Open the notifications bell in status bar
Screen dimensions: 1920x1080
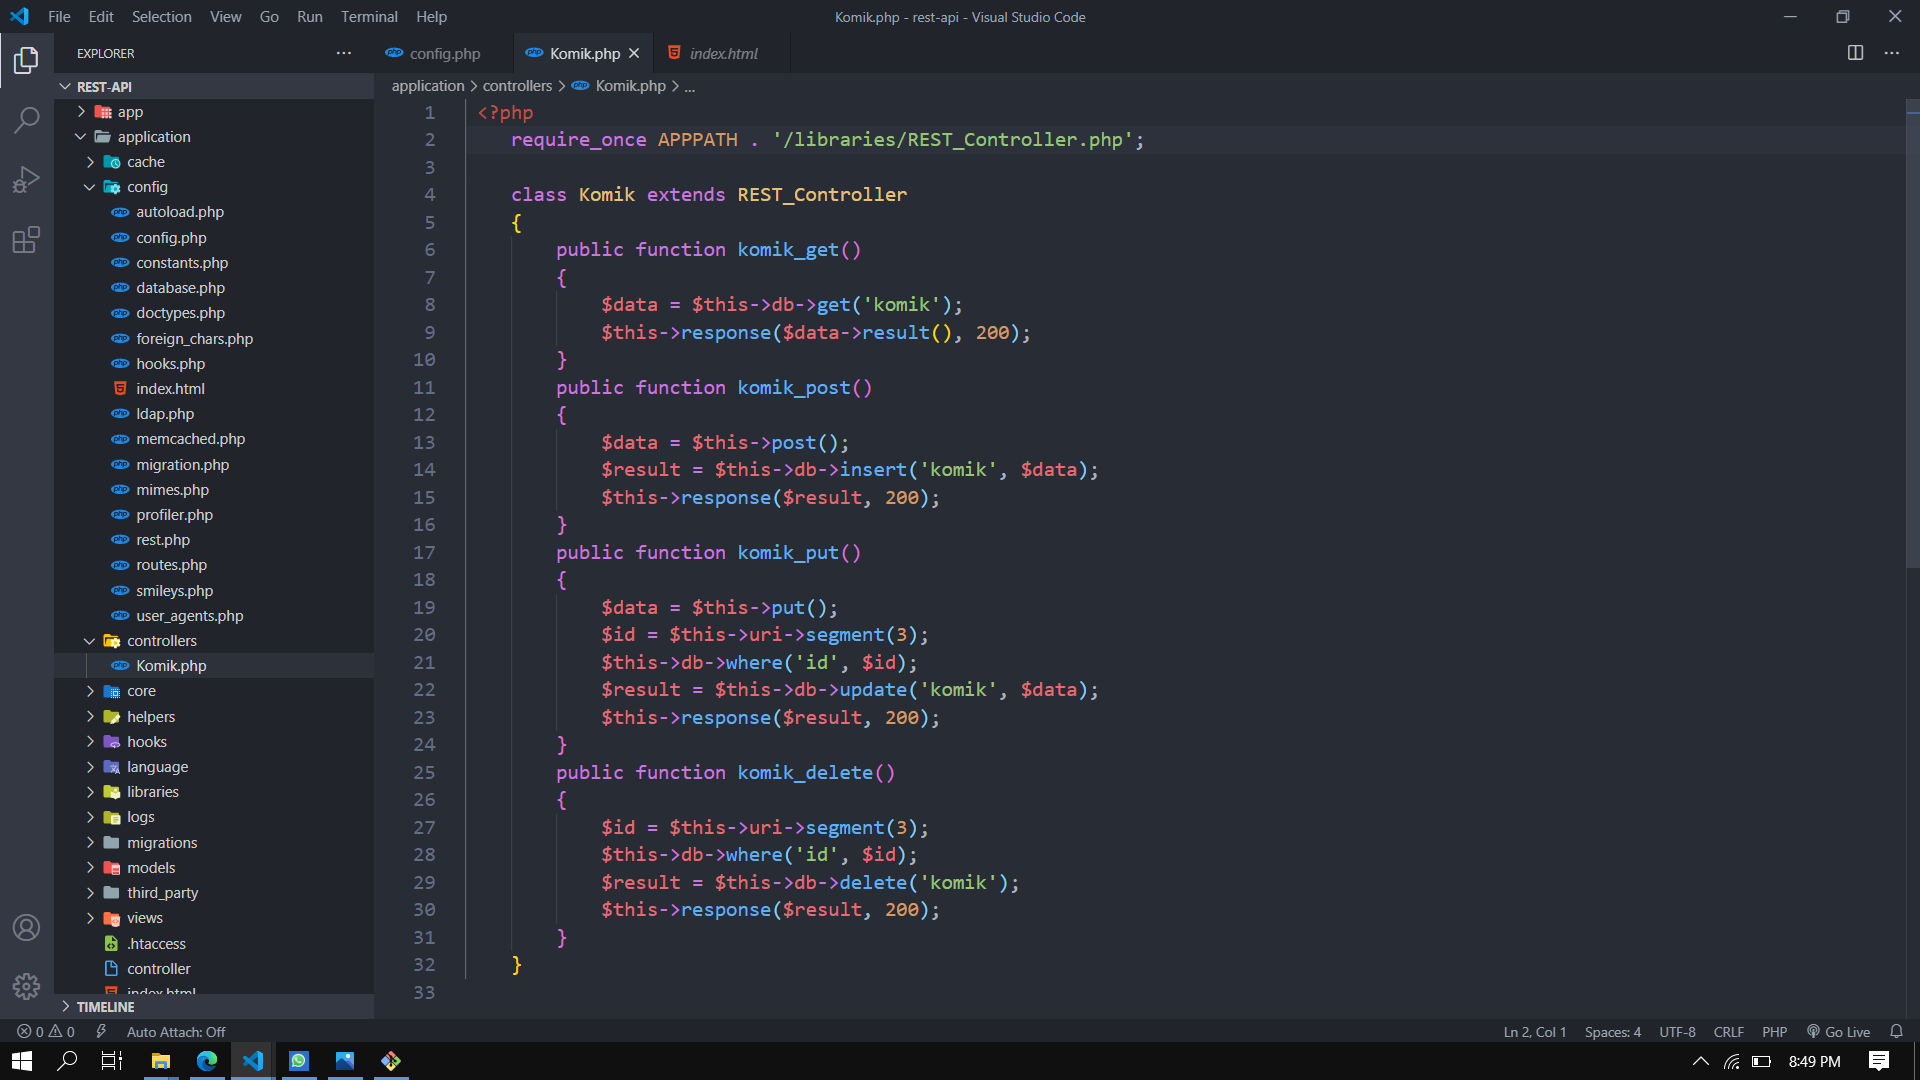pos(1896,1032)
